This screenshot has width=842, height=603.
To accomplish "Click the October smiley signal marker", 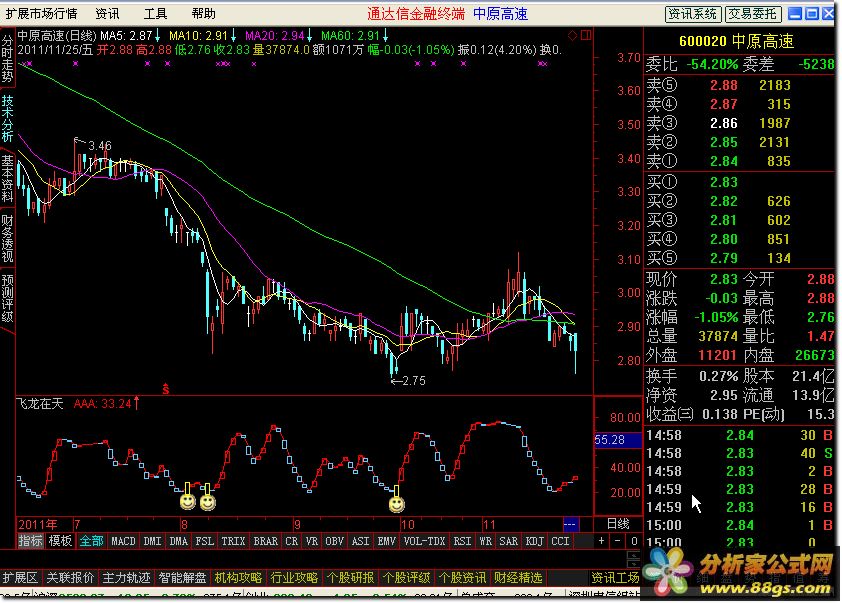I will 396,504.
